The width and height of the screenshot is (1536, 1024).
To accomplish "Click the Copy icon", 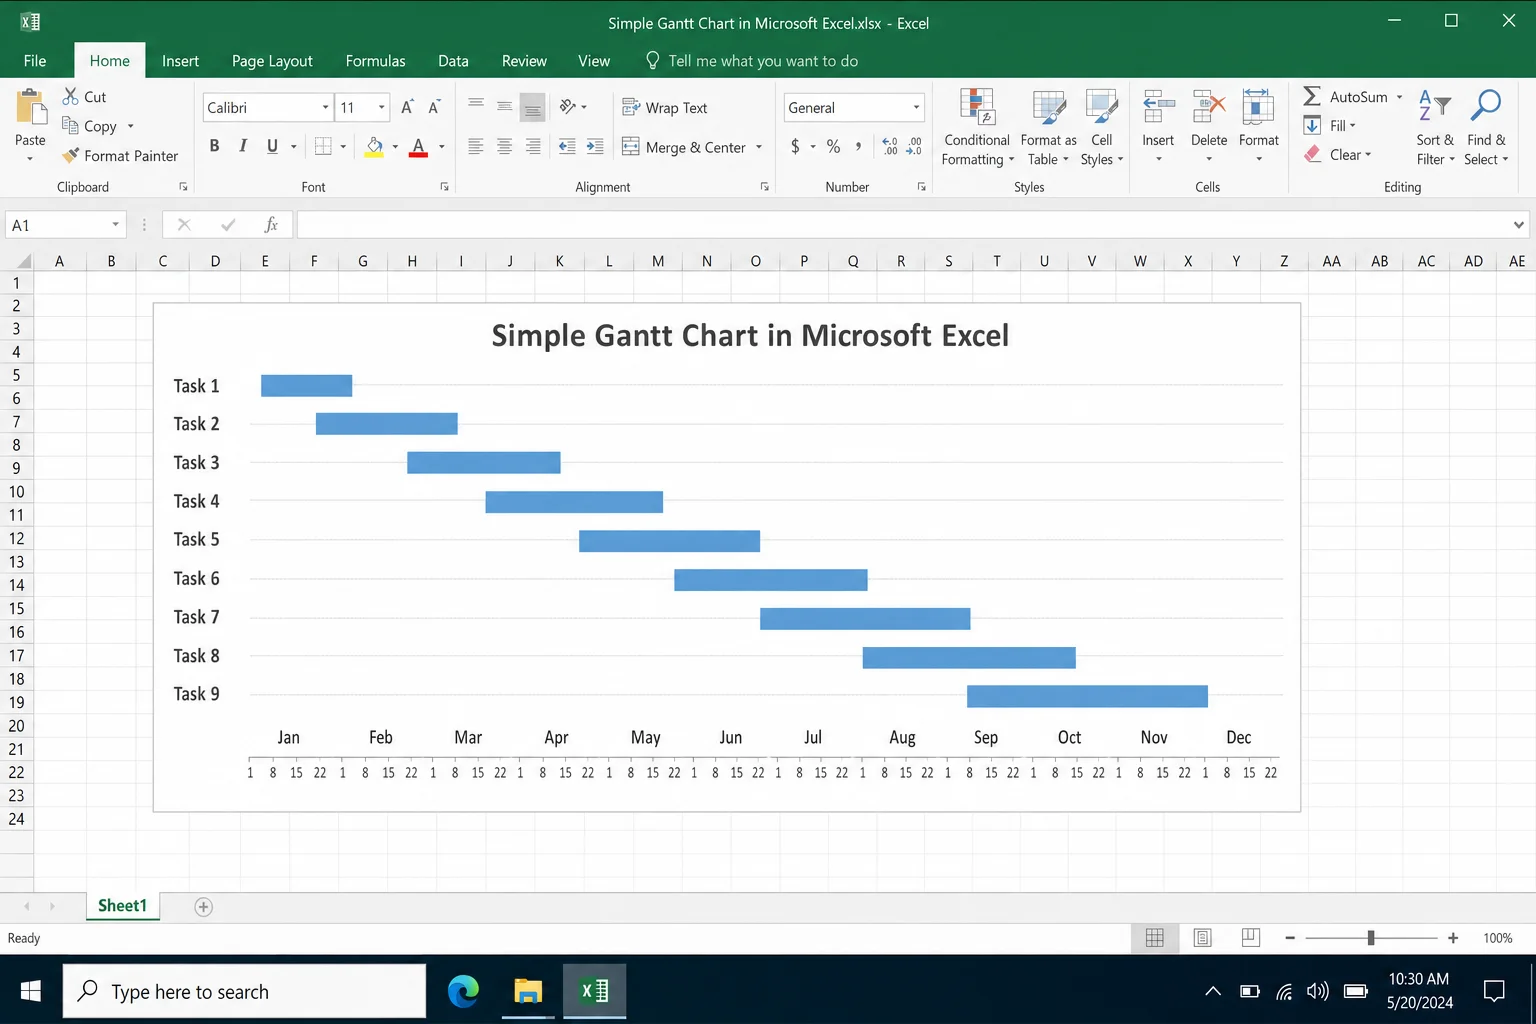I will (x=70, y=125).
